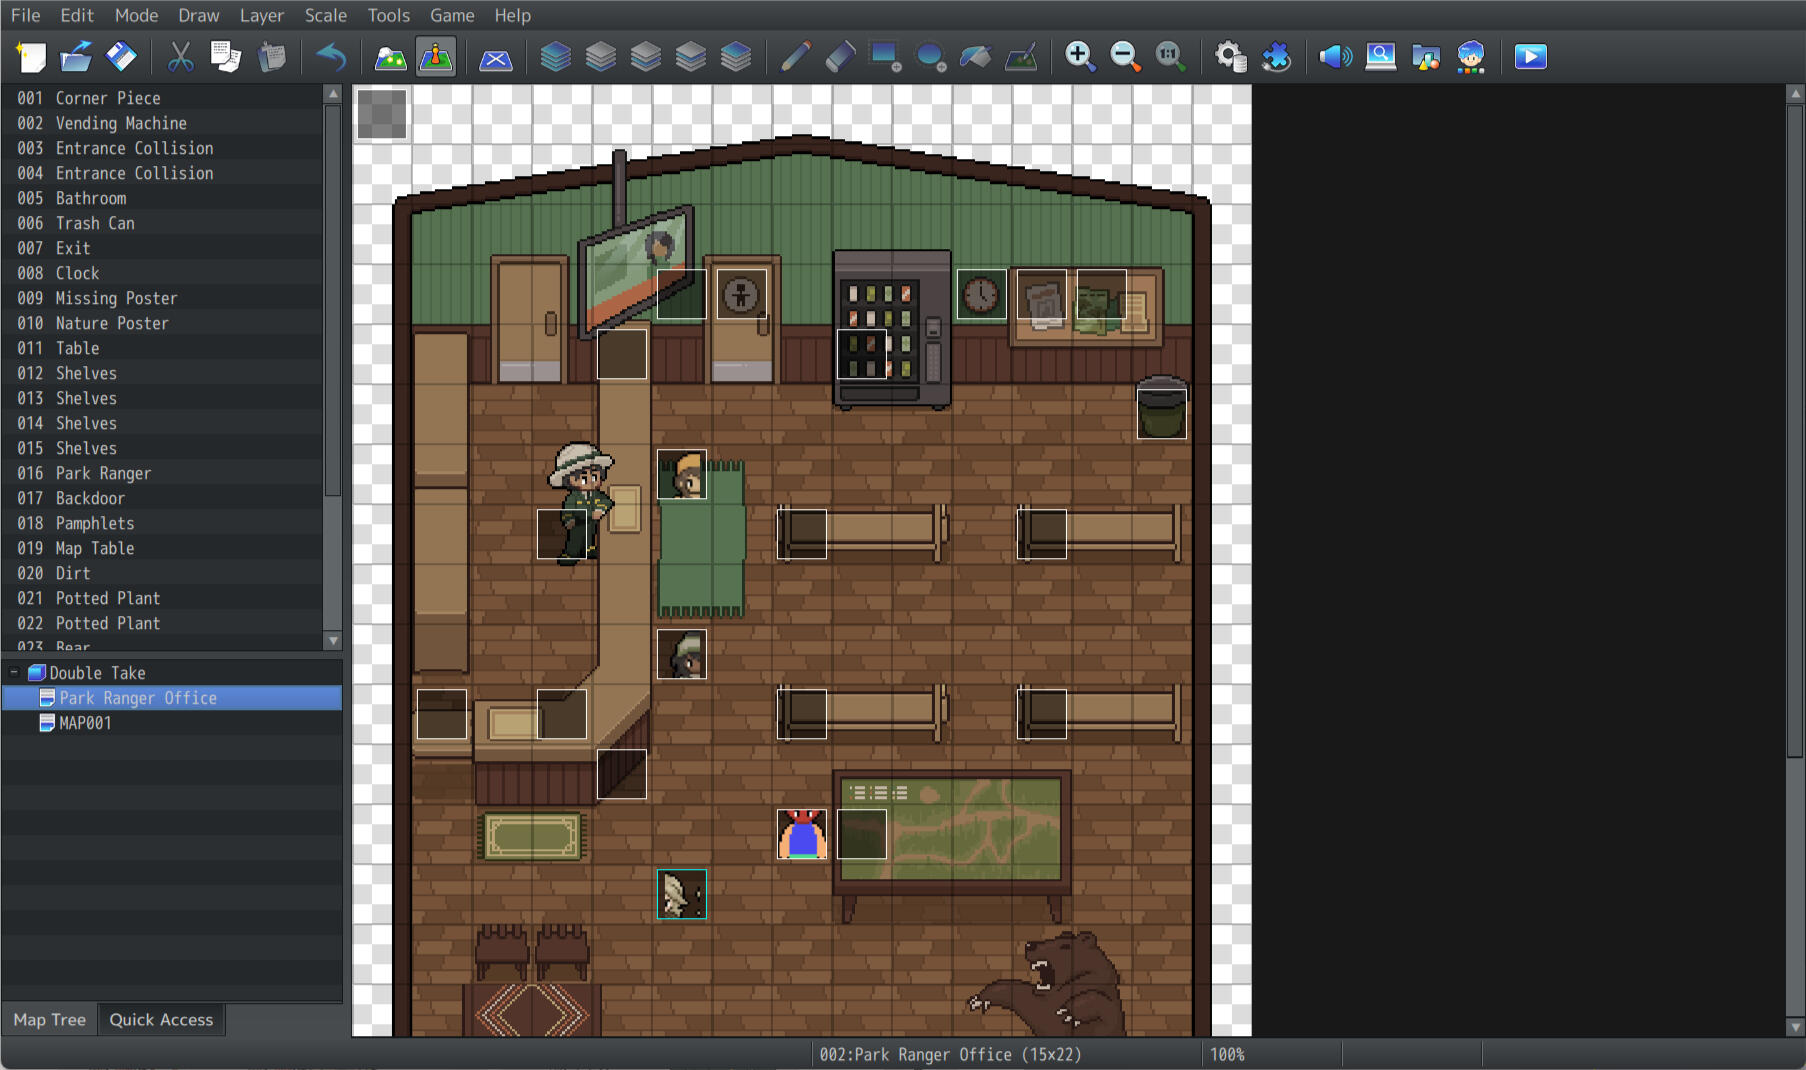The width and height of the screenshot is (1806, 1070).
Task: Open the Plugin Manager puzzle icon
Action: pos(1276,57)
